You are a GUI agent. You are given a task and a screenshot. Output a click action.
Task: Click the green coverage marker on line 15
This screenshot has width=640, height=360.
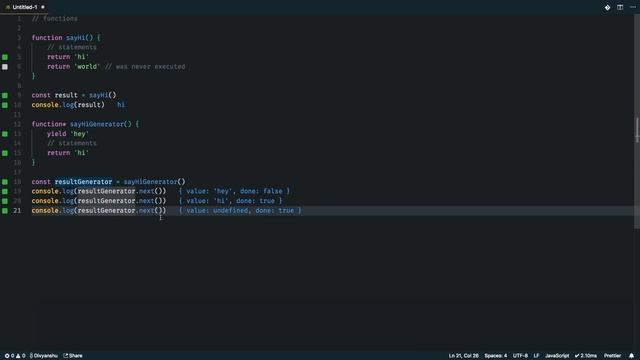pos(5,153)
